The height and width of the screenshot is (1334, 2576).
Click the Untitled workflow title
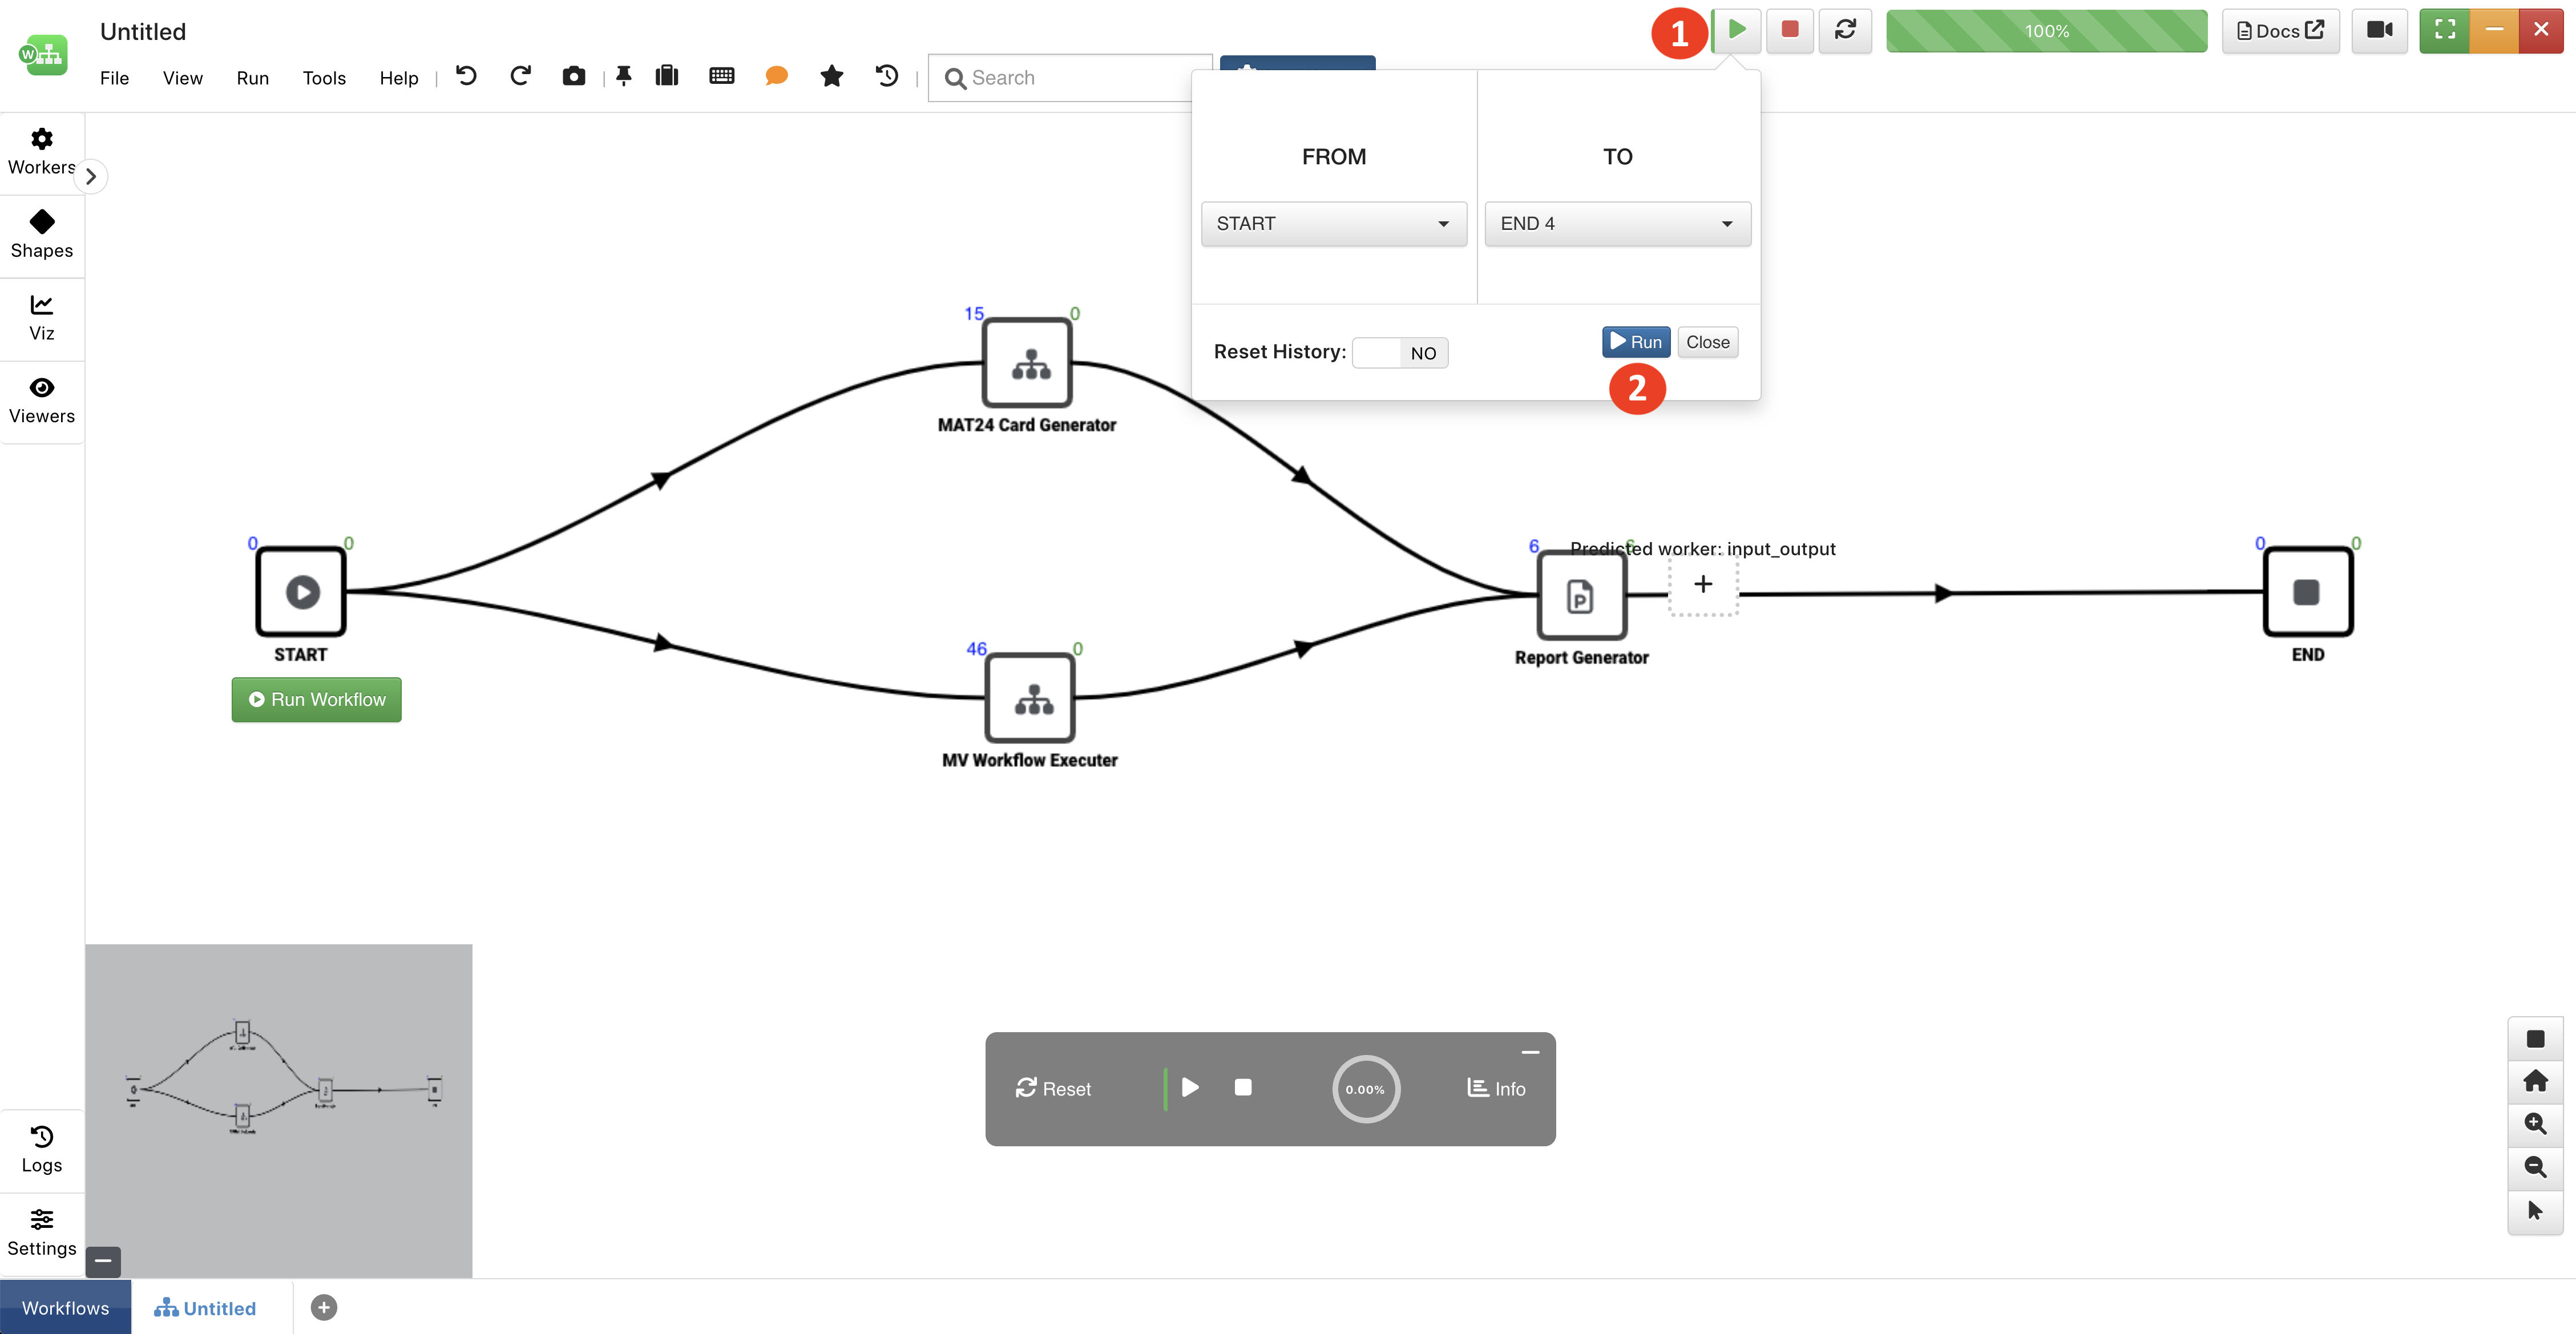point(143,31)
